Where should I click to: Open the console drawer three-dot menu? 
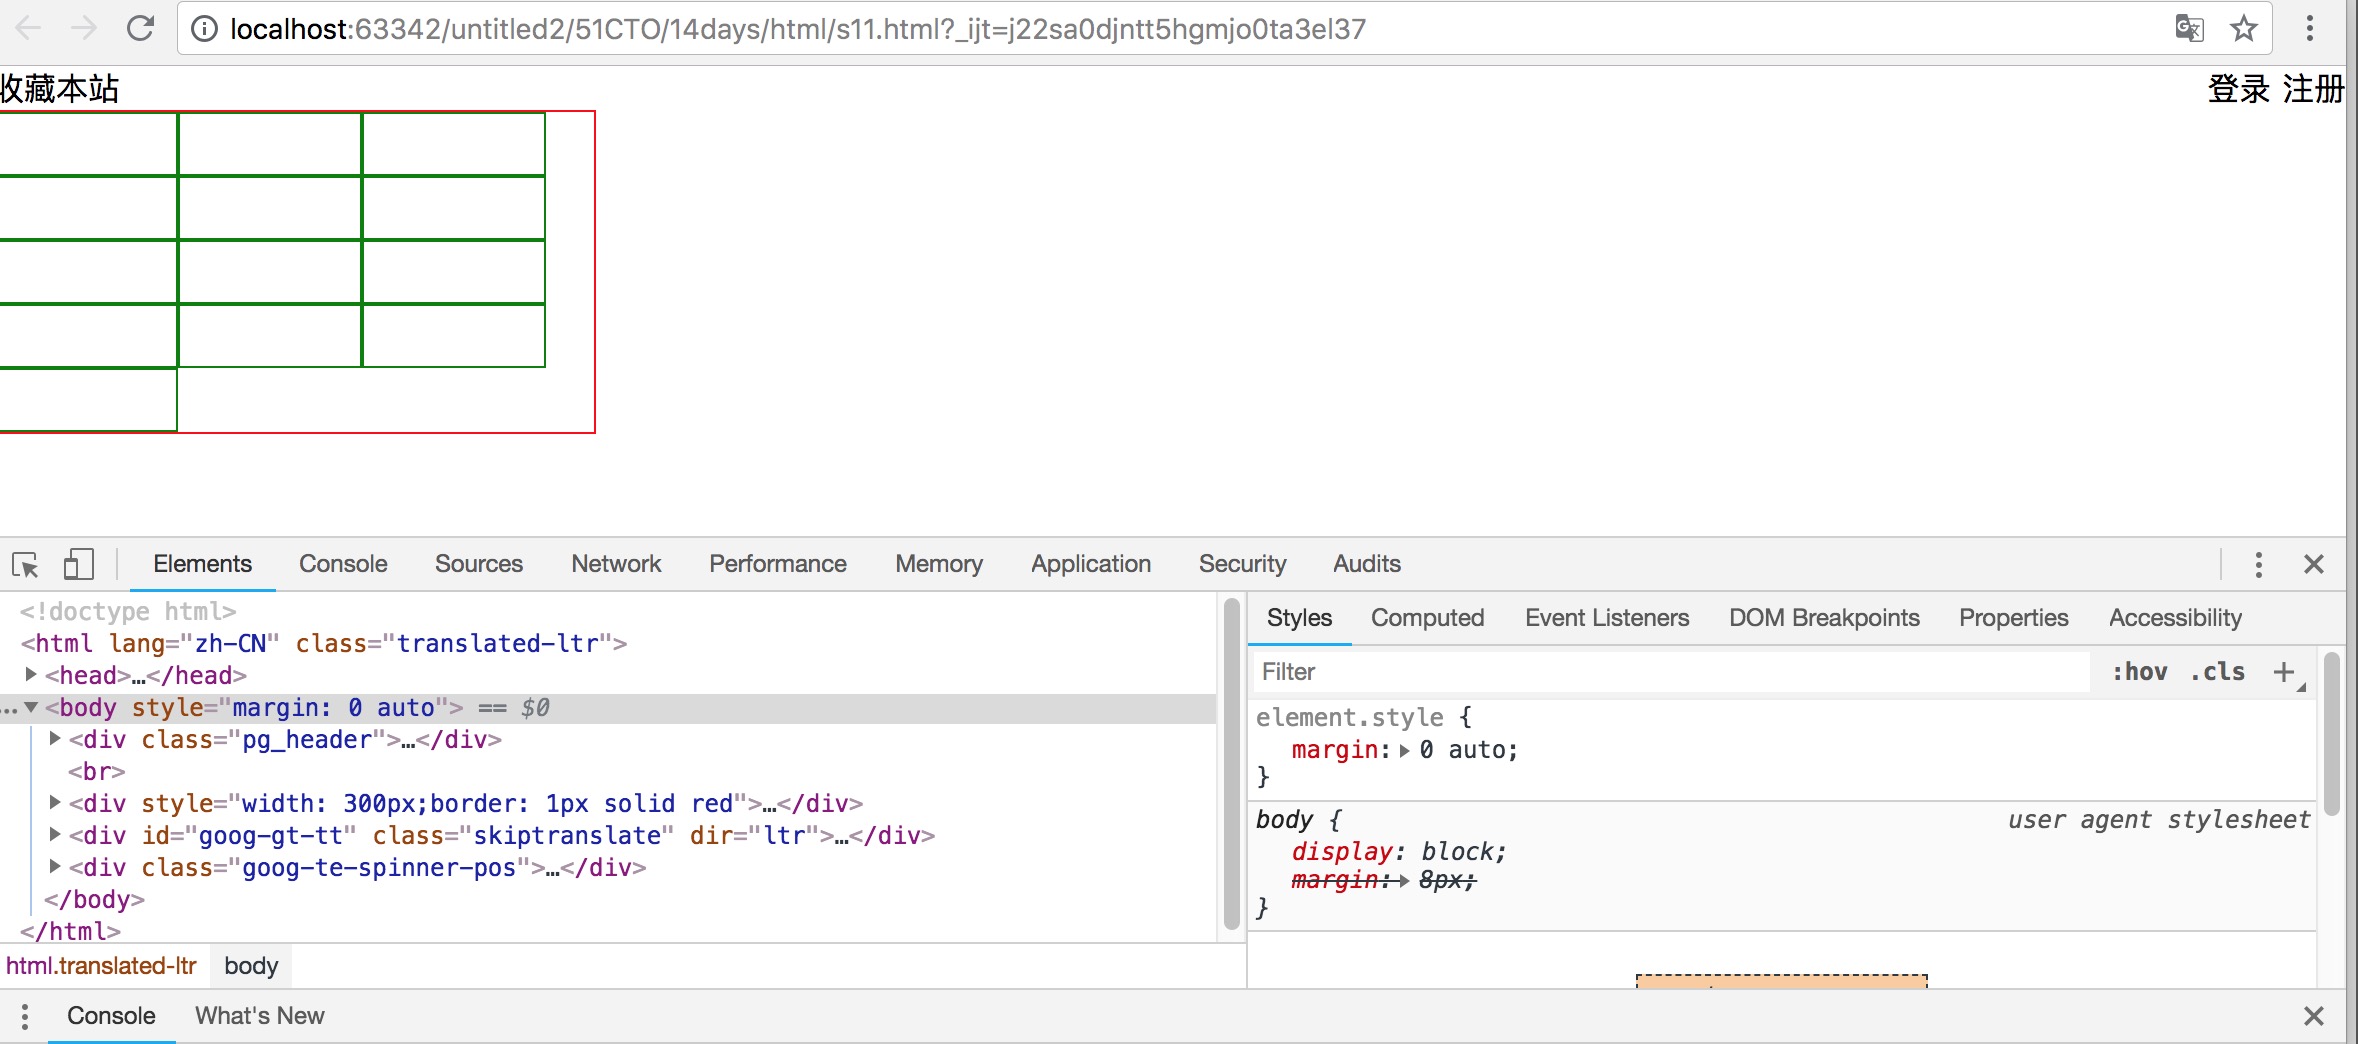coord(25,1016)
